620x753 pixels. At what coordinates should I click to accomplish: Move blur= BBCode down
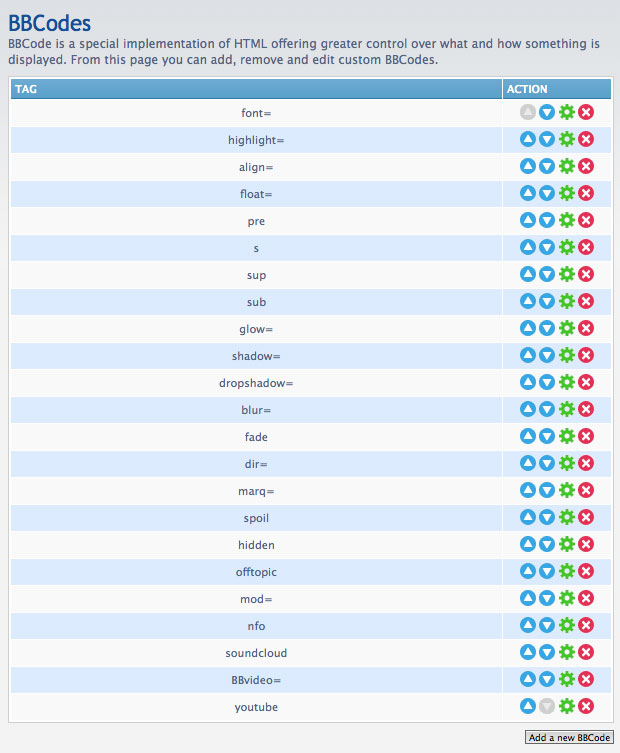click(x=547, y=409)
